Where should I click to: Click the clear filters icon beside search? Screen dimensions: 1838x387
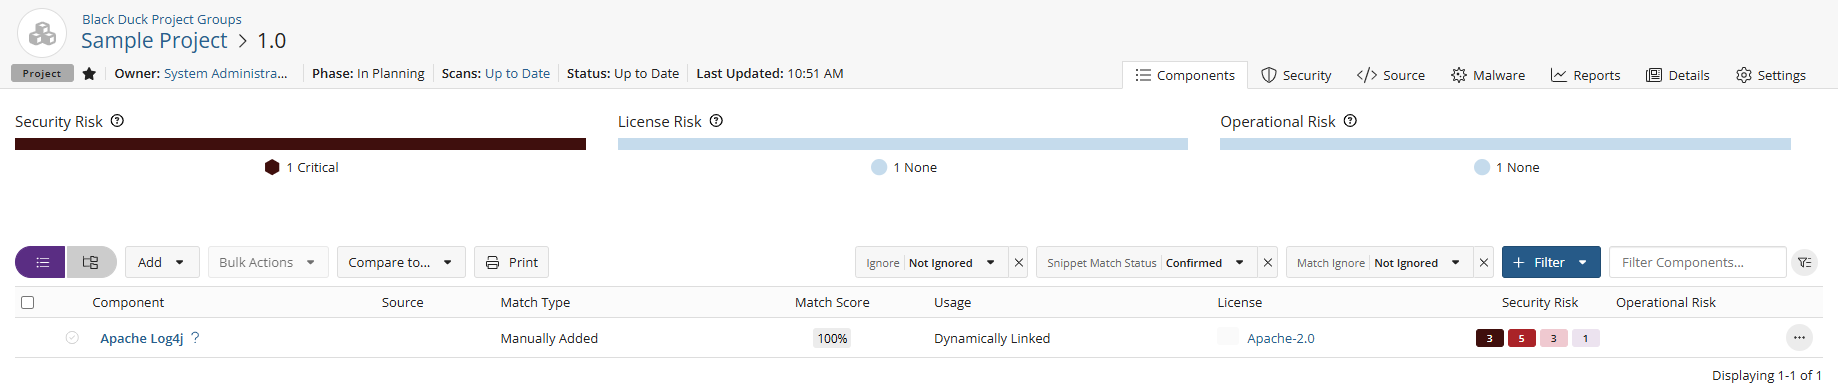coord(1805,263)
